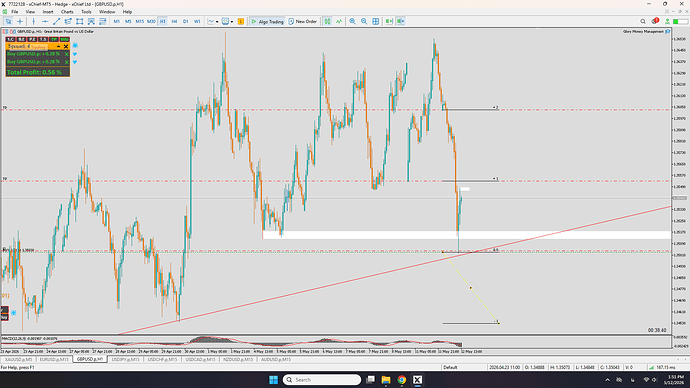Switch to AUDUSD.p,M15 chart tab
The height and width of the screenshot is (388, 690).
(276, 359)
